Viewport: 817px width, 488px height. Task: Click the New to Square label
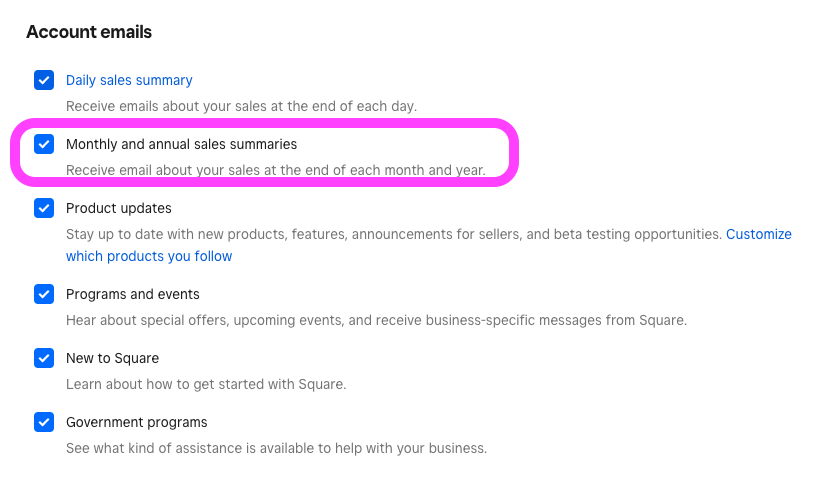pyautogui.click(x=112, y=358)
